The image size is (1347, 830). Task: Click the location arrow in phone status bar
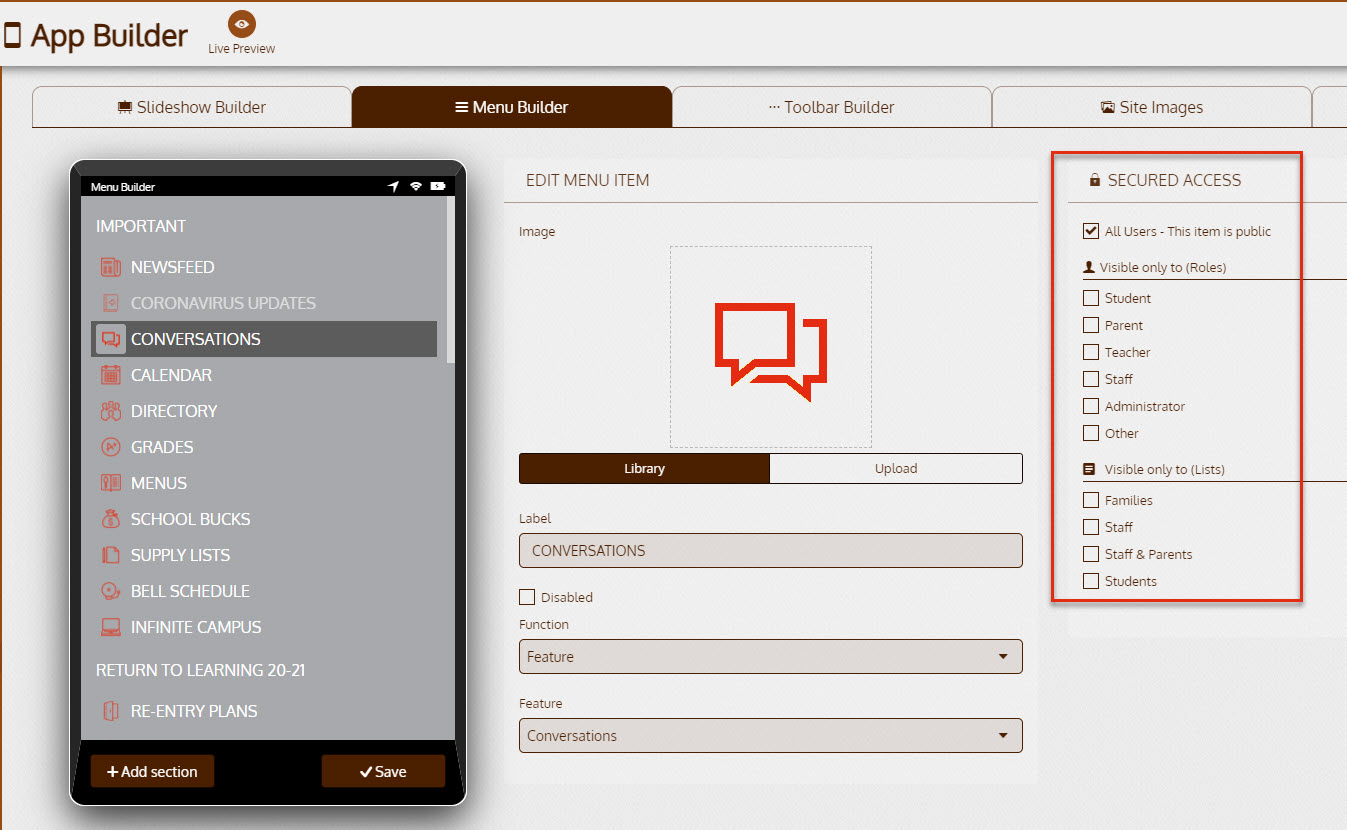pos(394,187)
